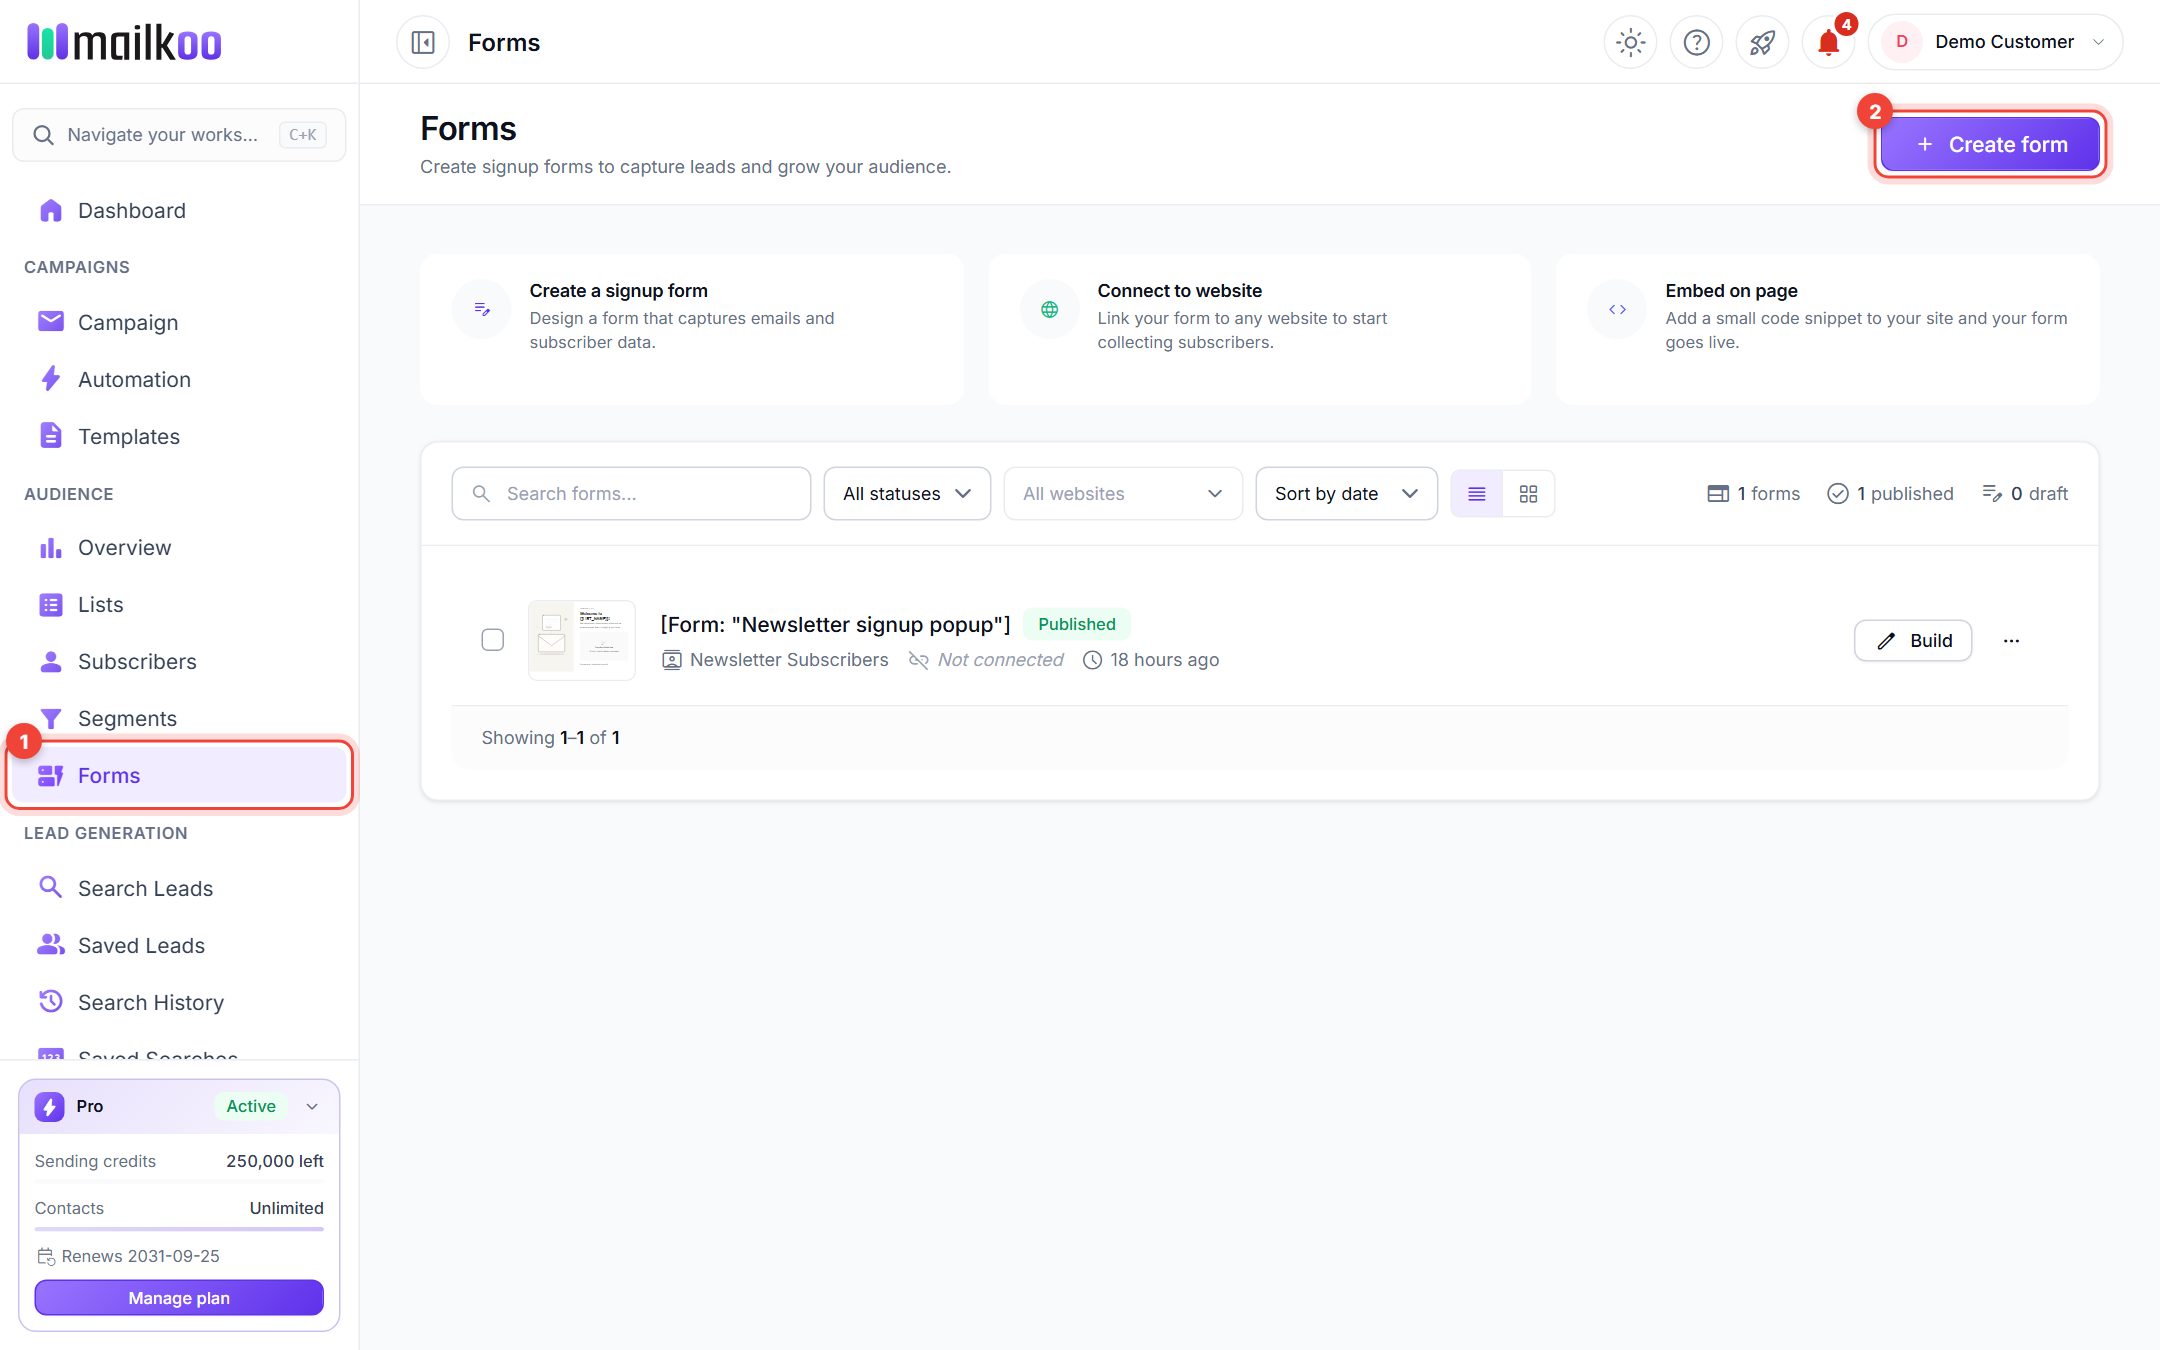Open Search History in sidebar
The width and height of the screenshot is (2160, 1350).
[x=179, y=1002]
